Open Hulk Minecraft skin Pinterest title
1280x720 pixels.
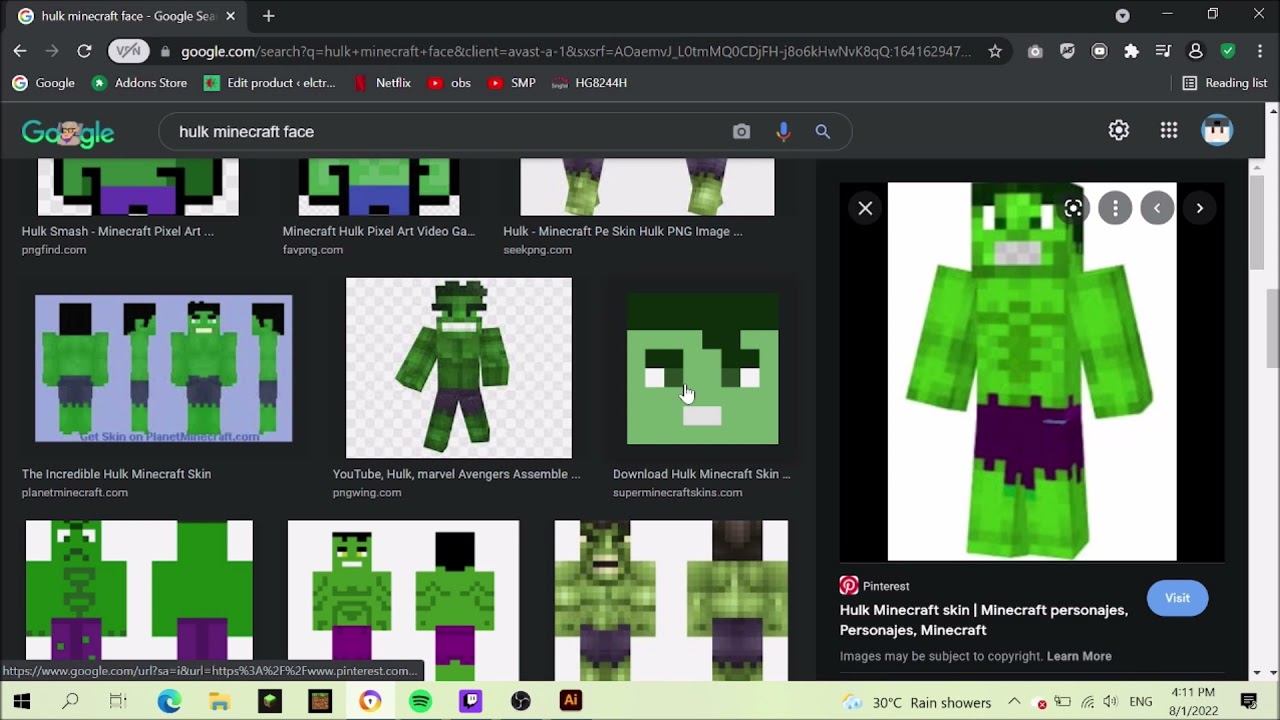pyautogui.click(x=984, y=620)
